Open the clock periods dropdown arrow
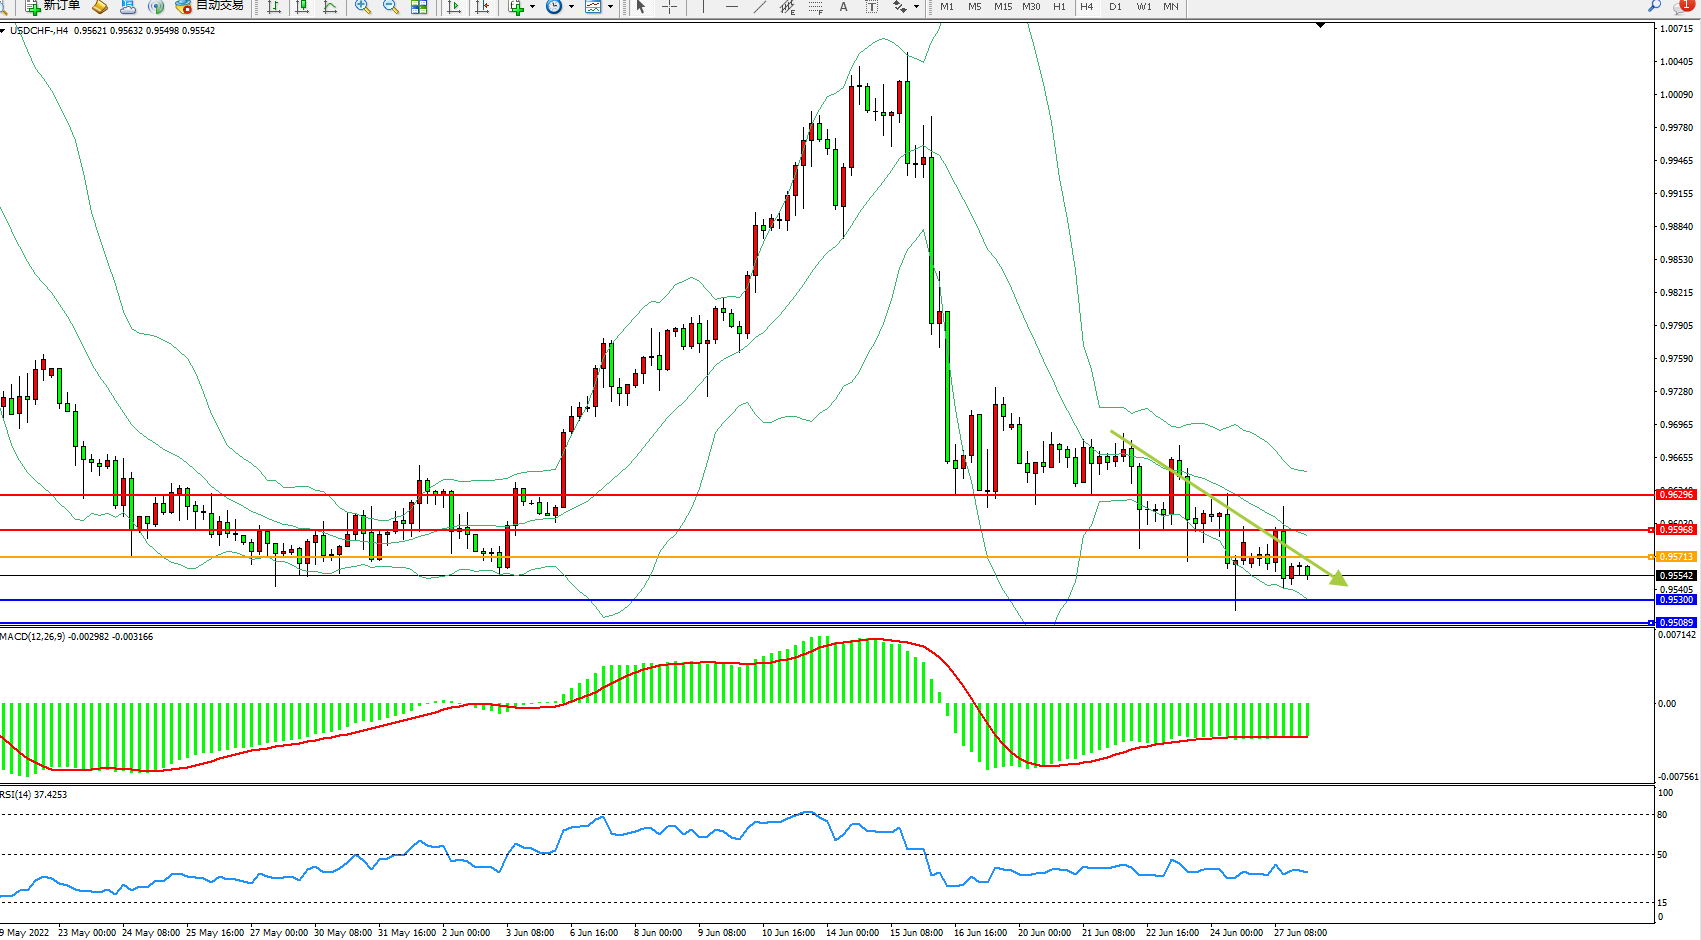This screenshot has height=940, width=1701. tap(571, 7)
